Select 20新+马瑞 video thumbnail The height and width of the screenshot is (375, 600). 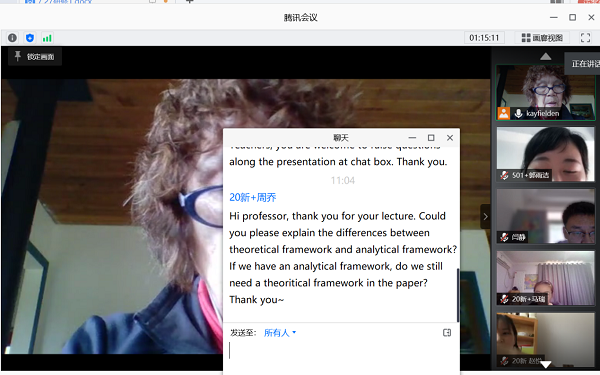point(546,278)
